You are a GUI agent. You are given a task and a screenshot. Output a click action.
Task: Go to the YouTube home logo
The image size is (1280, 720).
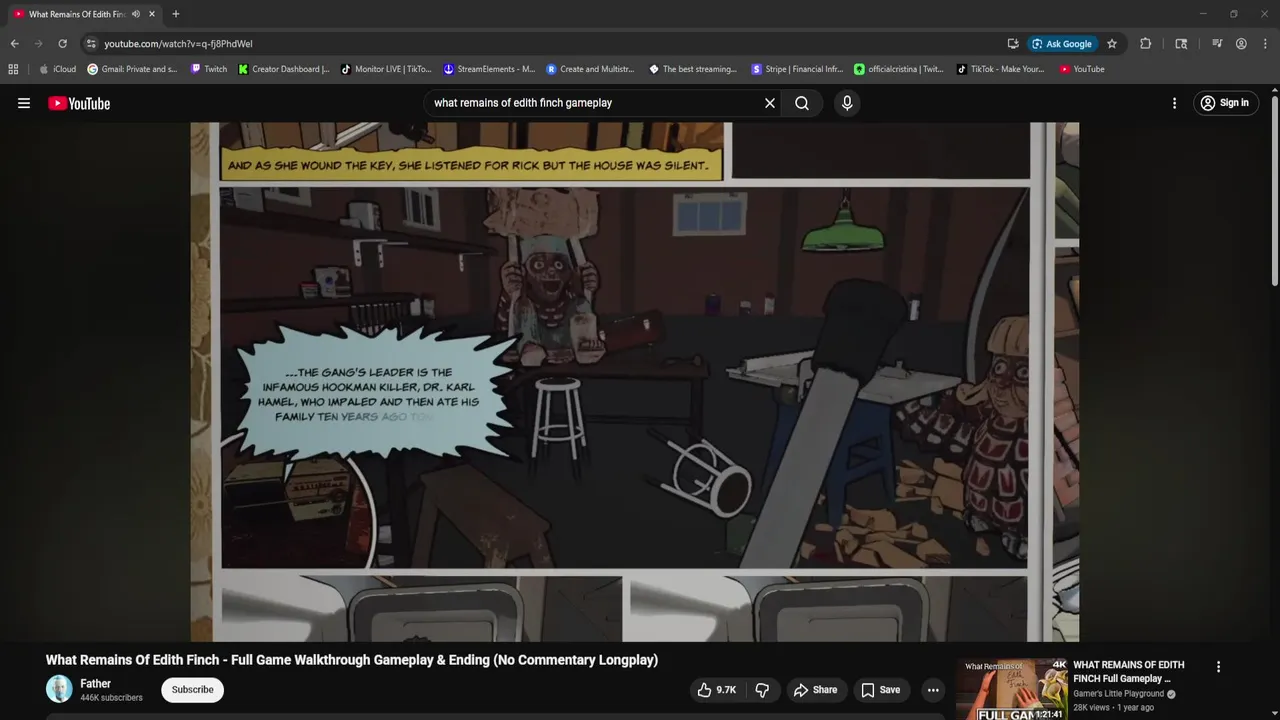click(79, 103)
